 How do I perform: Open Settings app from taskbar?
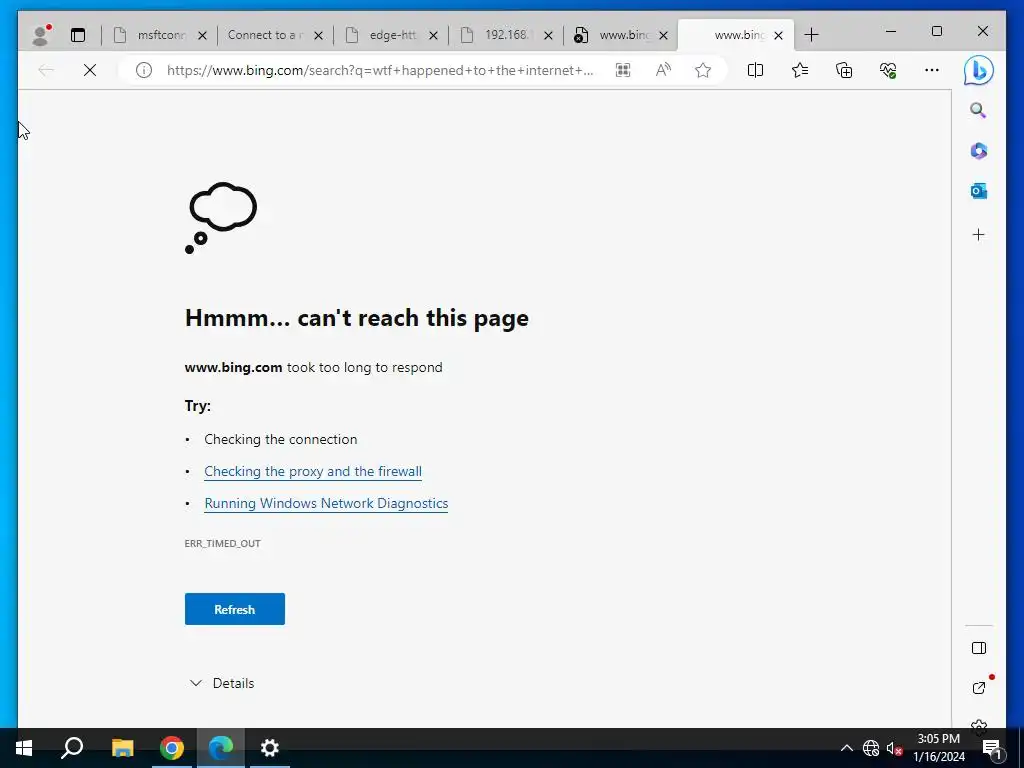pyautogui.click(x=270, y=748)
